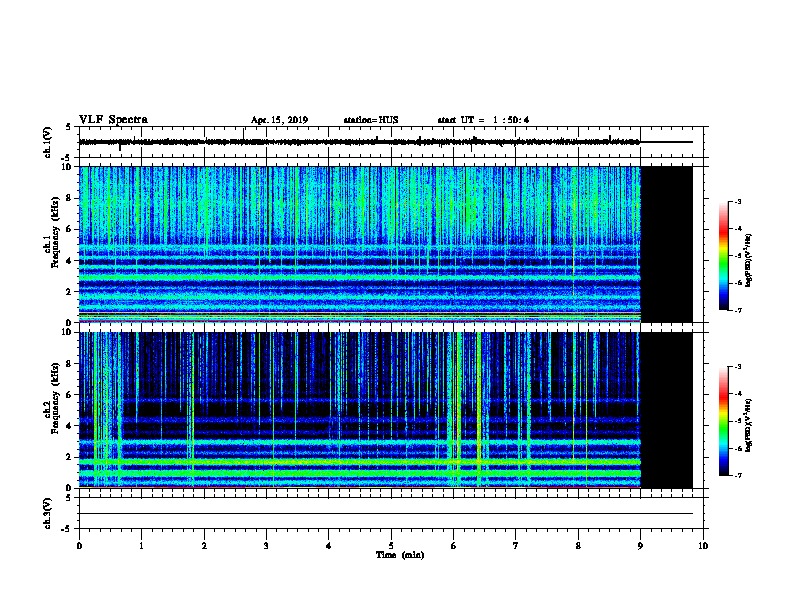This screenshot has height=612, width=792.
Task: Click the "ch.3(V)" waveform axis label
Action: 48,513
